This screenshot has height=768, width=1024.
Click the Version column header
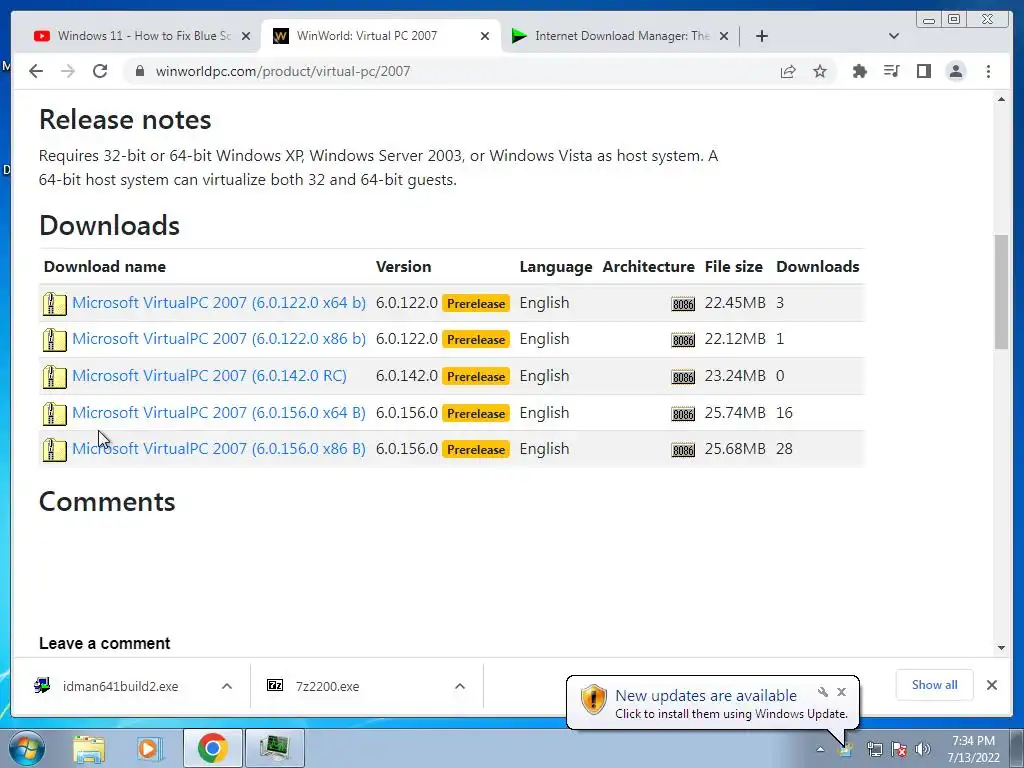(404, 266)
